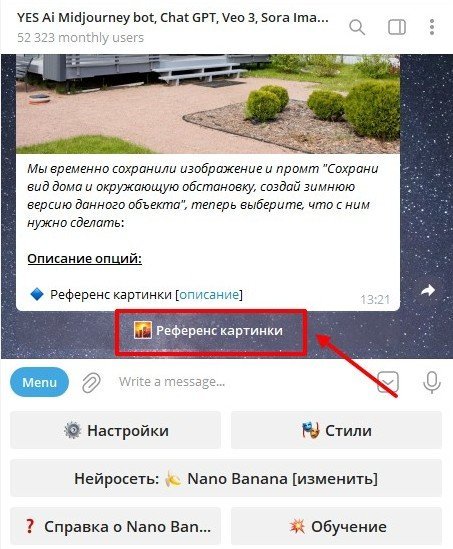Start voice message with microphone icon
Viewport: 453px width, 549px height.
pyautogui.click(x=432, y=382)
